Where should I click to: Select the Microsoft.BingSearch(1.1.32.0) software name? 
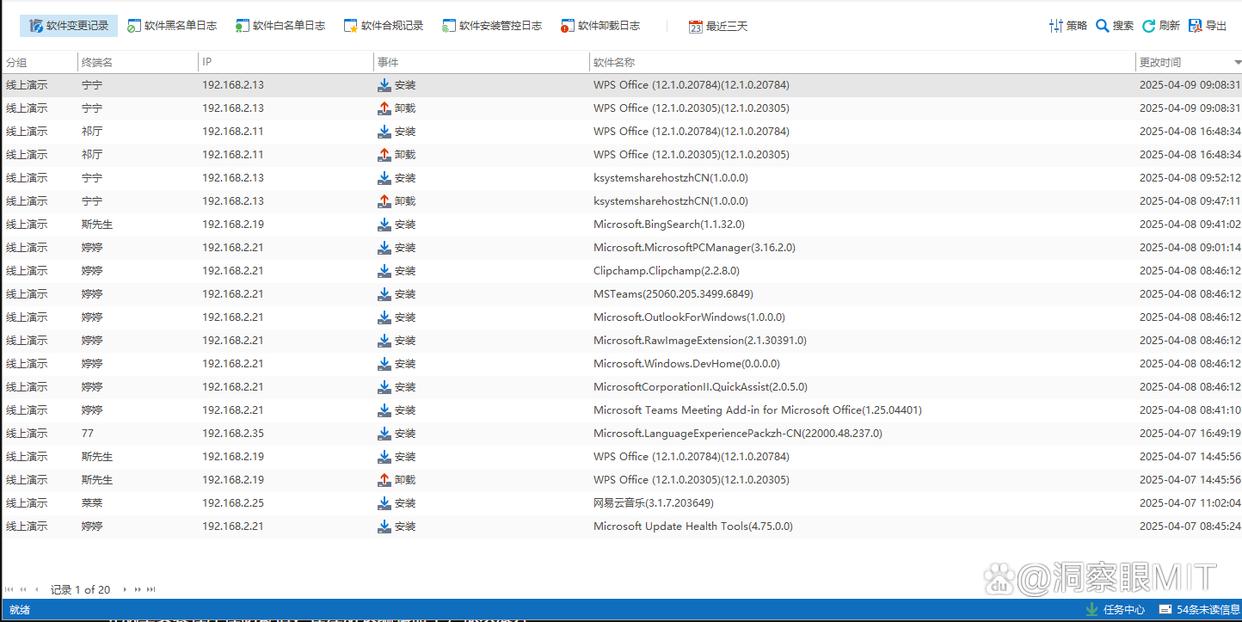(669, 224)
